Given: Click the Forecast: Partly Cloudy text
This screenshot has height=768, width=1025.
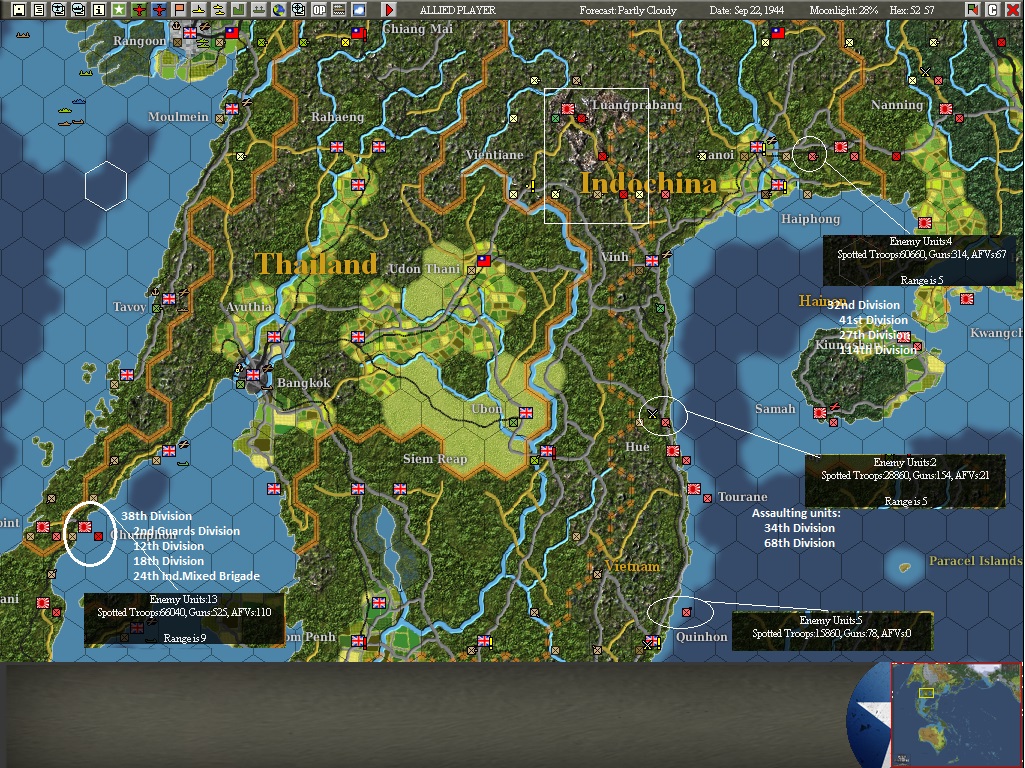Looking at the screenshot, I should point(628,10).
